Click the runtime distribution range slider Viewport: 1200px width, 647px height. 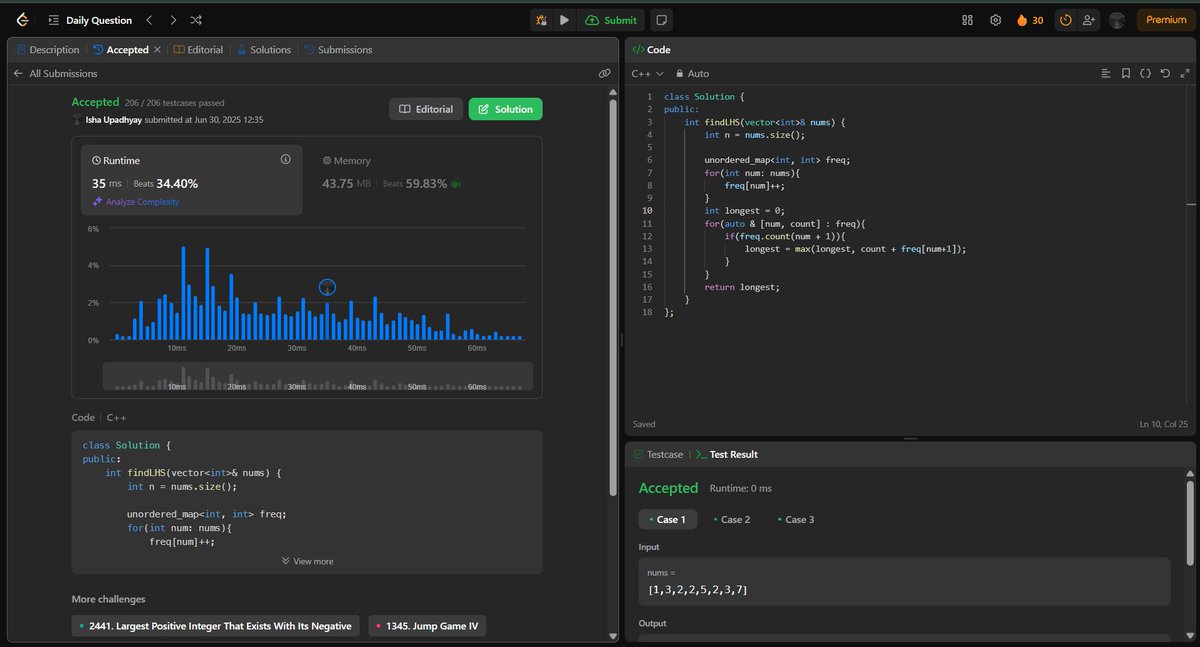click(x=318, y=376)
